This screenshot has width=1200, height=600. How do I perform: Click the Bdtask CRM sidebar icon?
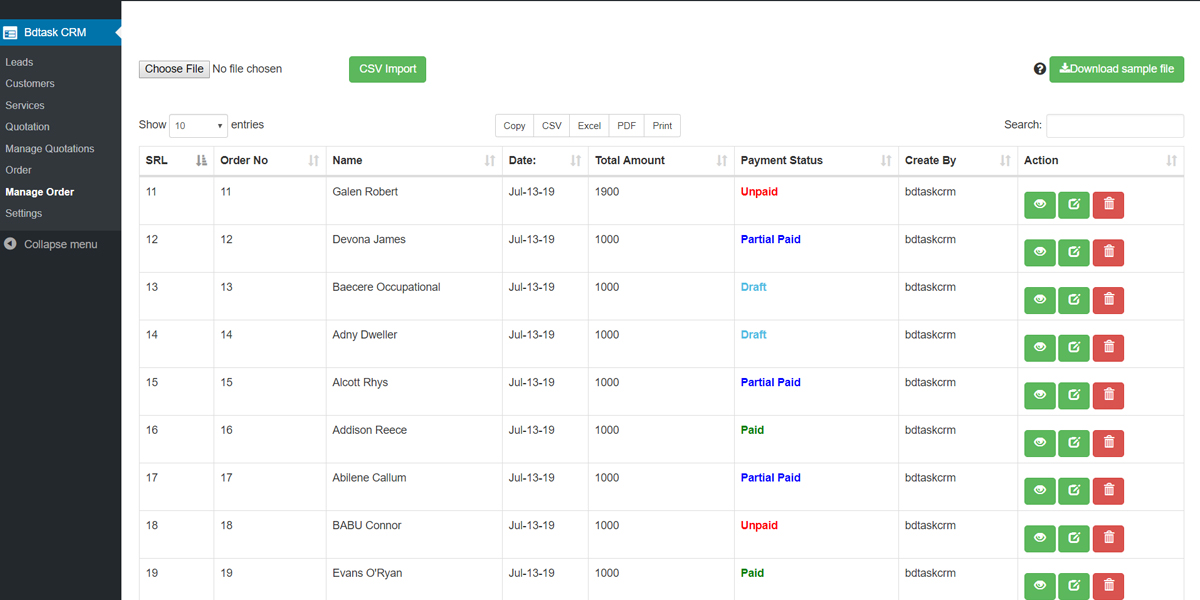click(x=10, y=33)
